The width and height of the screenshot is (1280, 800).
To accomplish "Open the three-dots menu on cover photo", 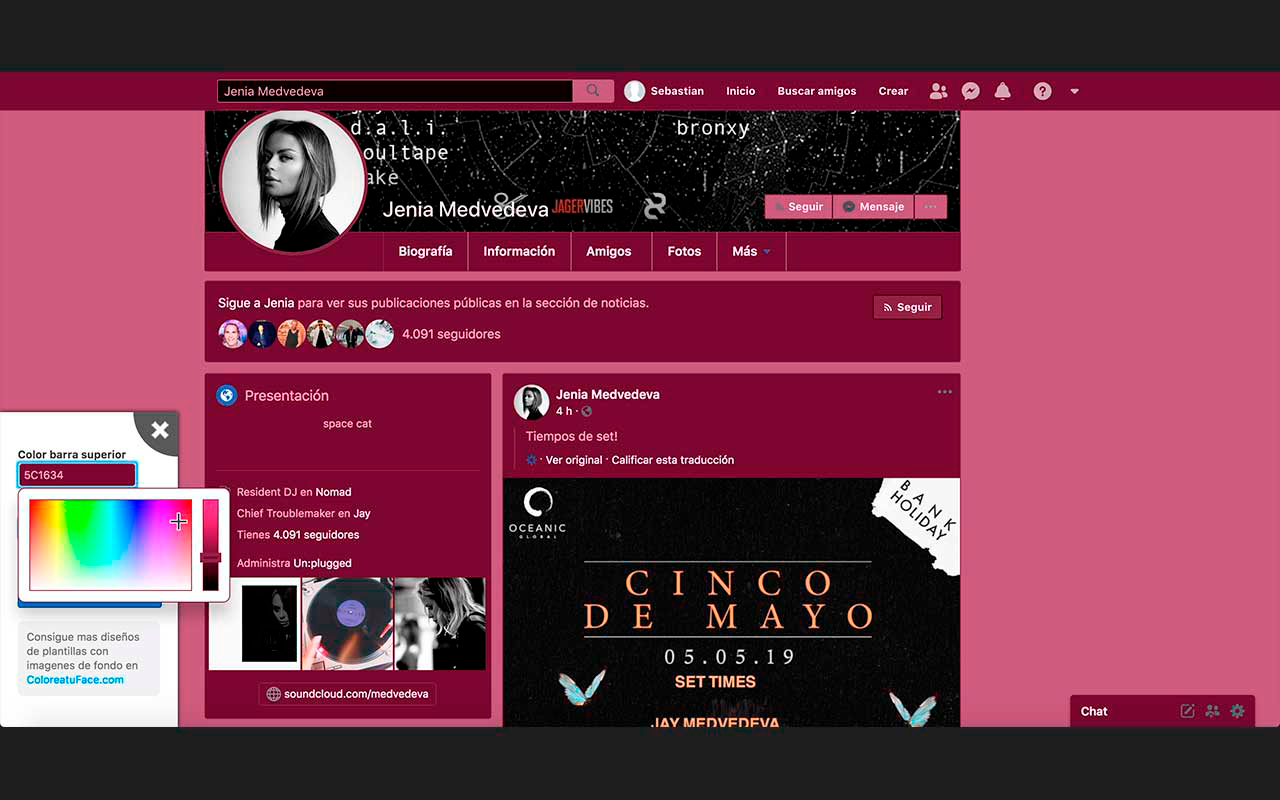I will click(930, 207).
